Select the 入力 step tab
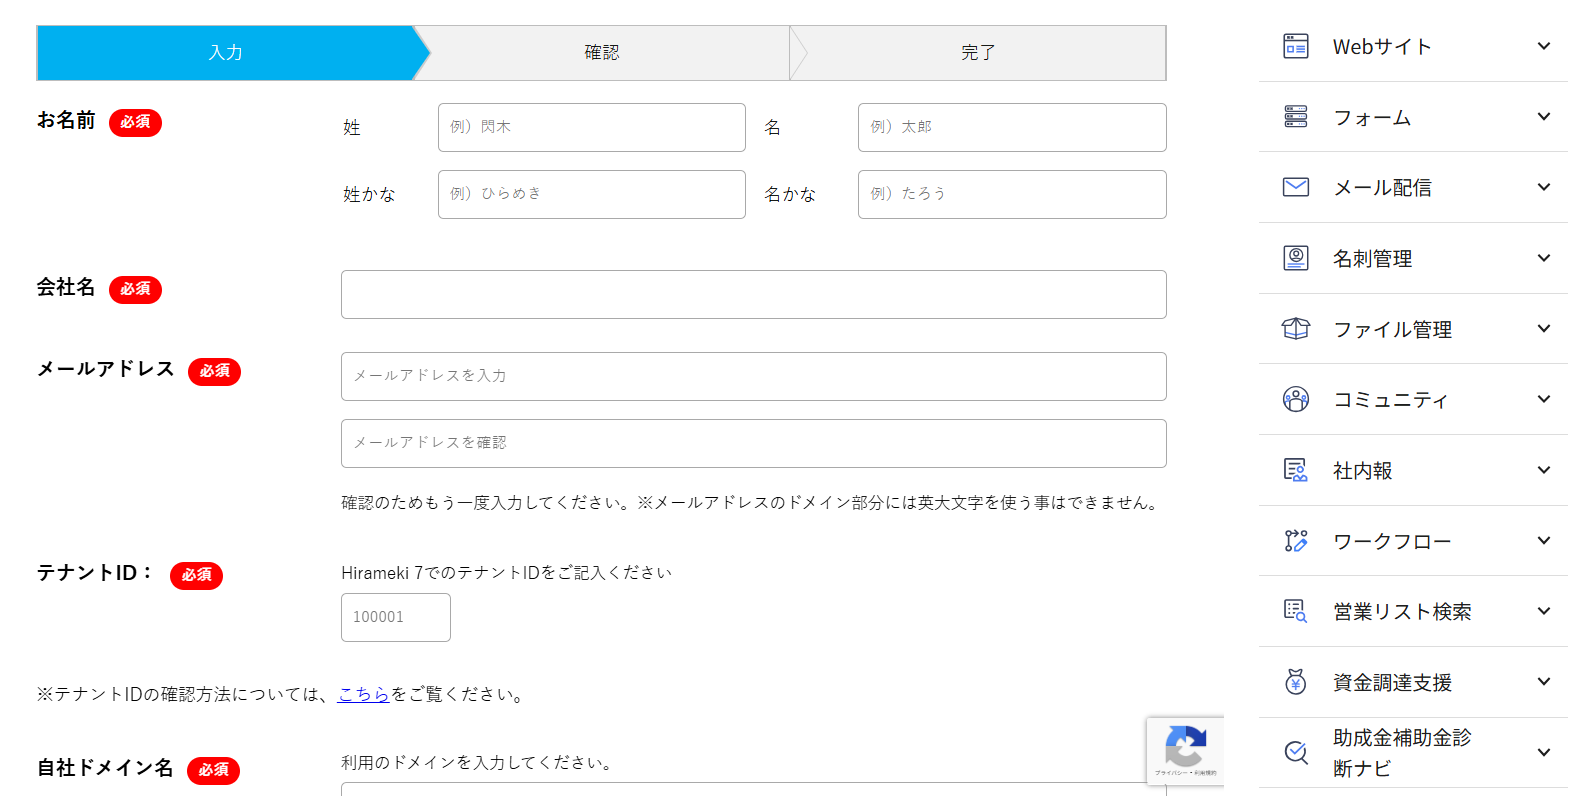The width and height of the screenshot is (1596, 796). (226, 53)
